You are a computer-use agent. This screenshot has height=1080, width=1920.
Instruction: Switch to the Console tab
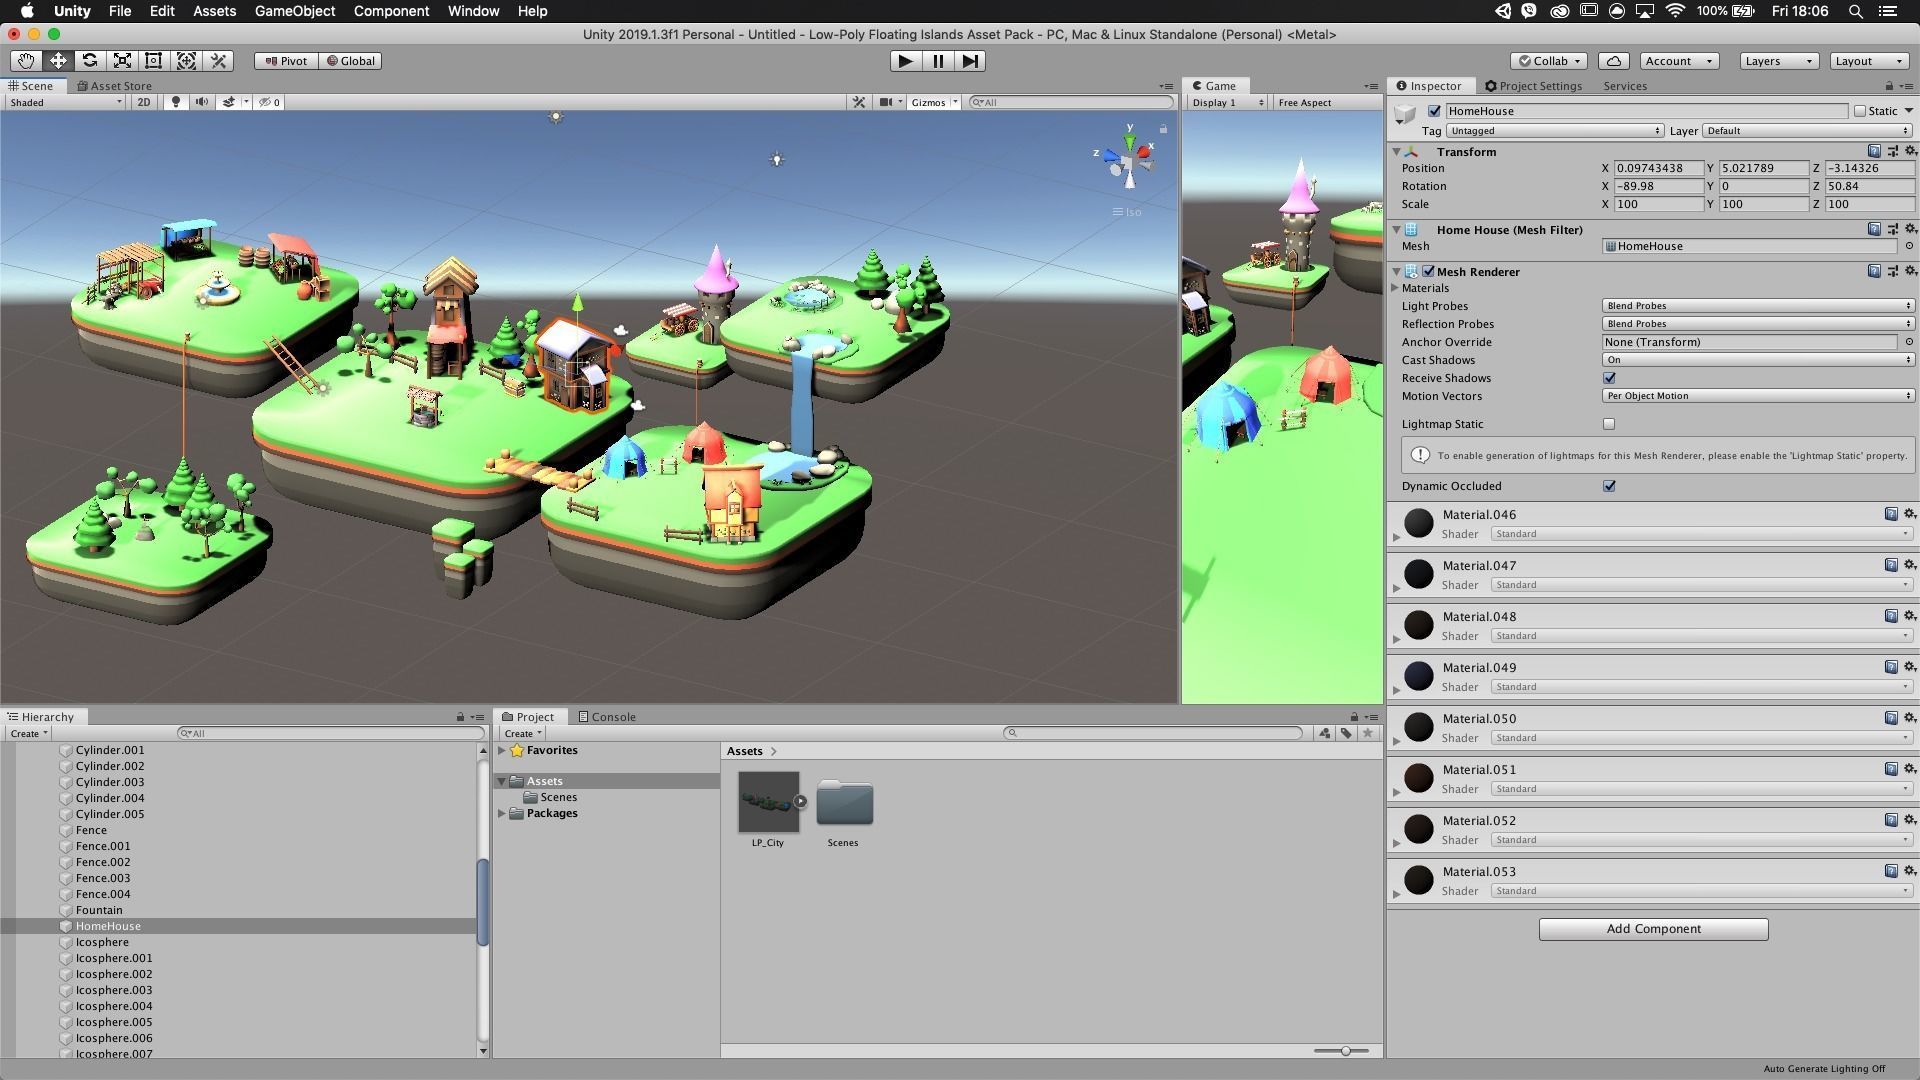607,717
